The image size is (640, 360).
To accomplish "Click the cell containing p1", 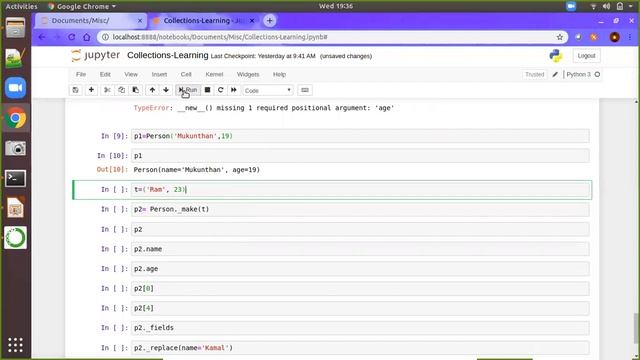I will (360, 156).
